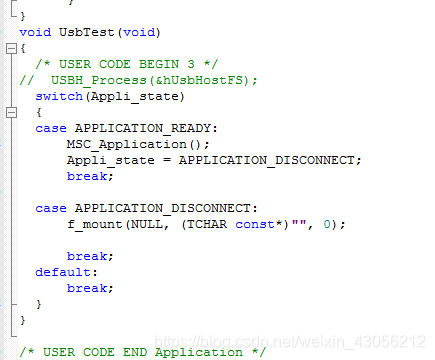This screenshot has width=435, height=360.
Task: Click the line 'switch(Appli_state)'
Action: coord(110,96)
